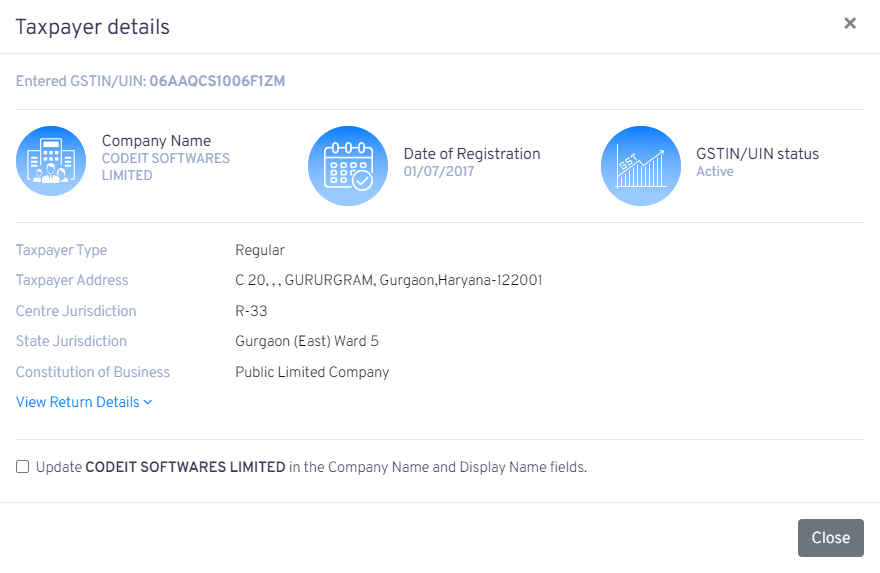The height and width of the screenshot is (573, 880).
Task: Click the company building icon
Action: 51,161
